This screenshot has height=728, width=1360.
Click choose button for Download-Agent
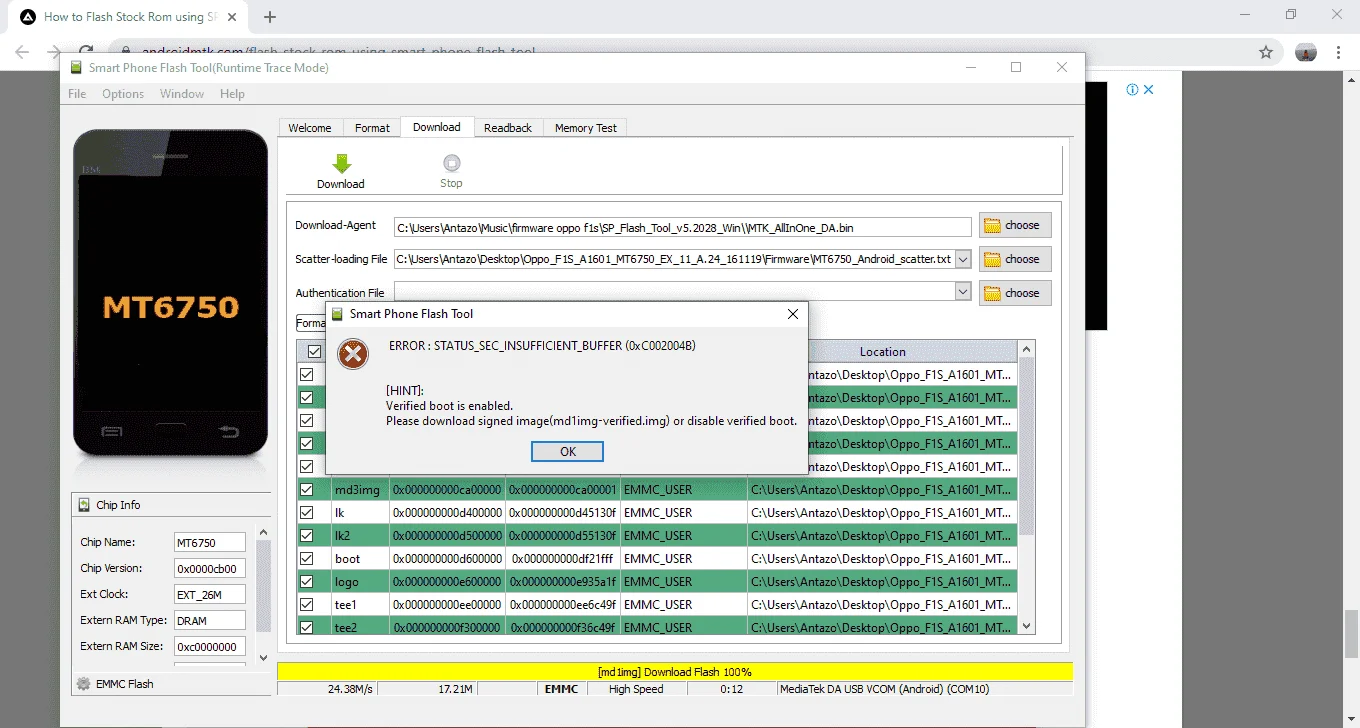coord(1015,225)
